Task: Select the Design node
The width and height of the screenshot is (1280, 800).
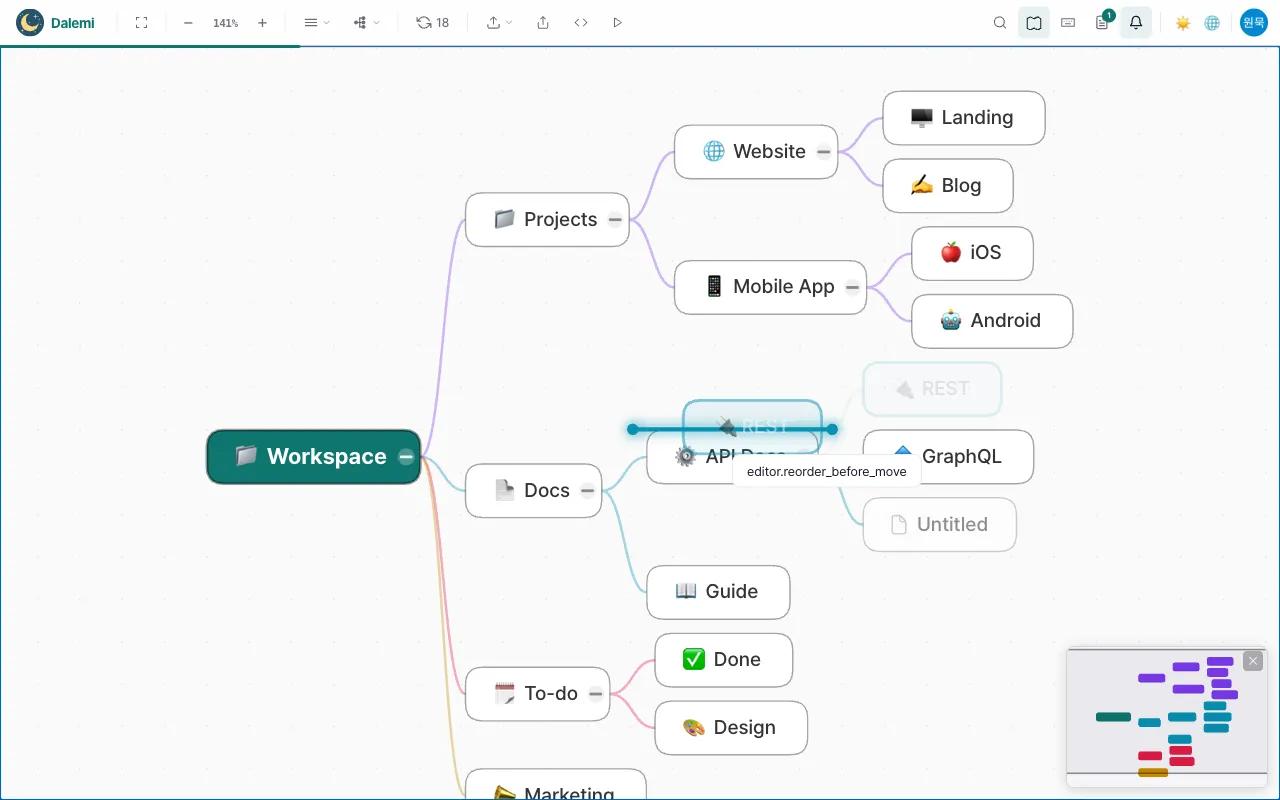Action: point(731,727)
